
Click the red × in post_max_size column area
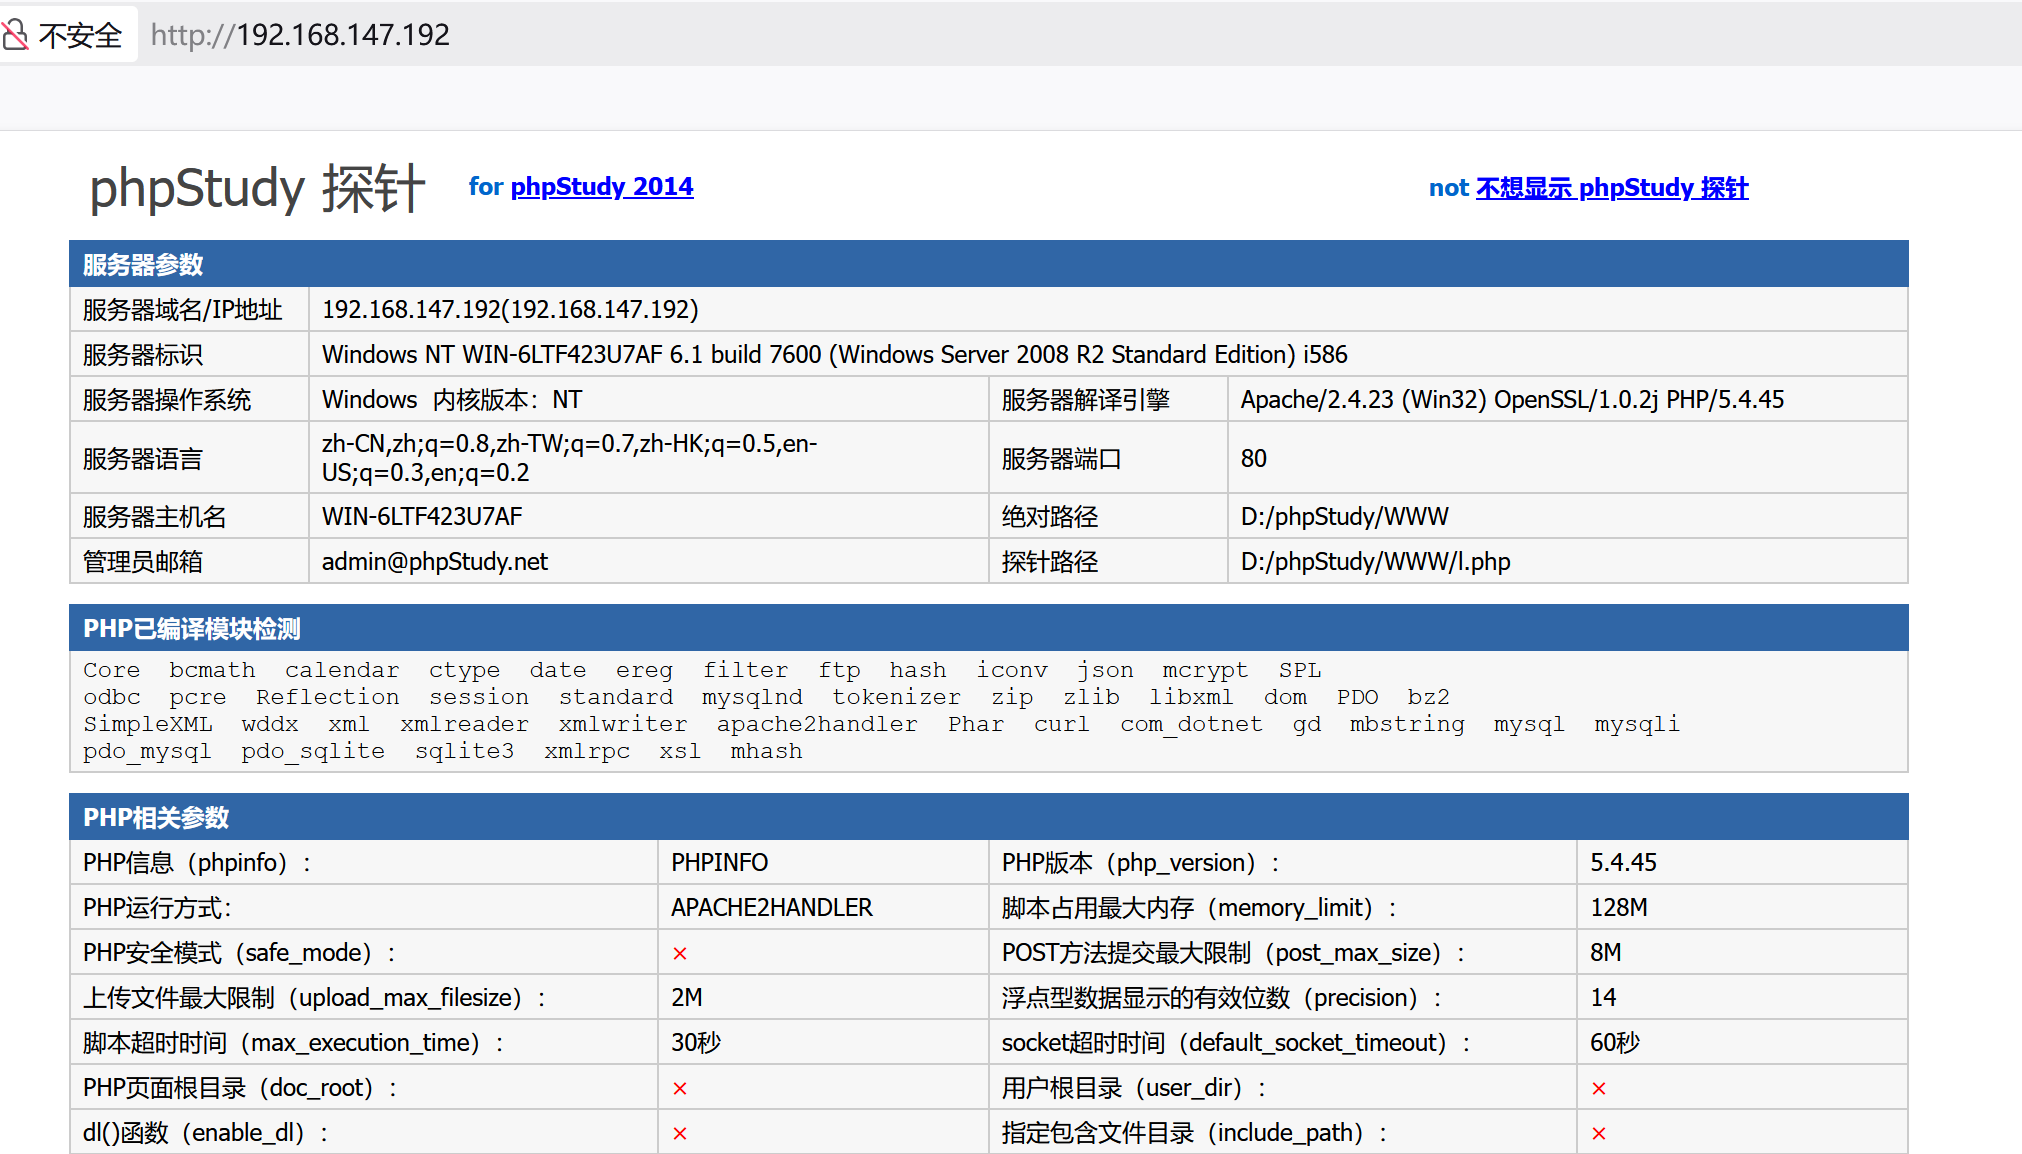(x=679, y=953)
